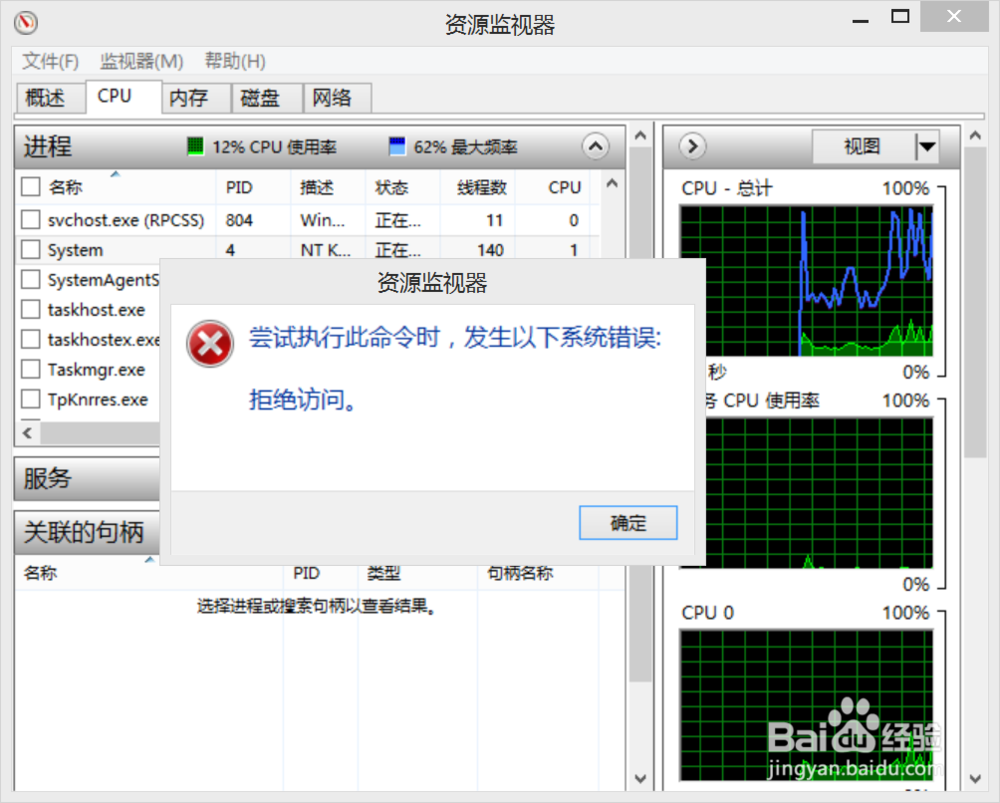The image size is (1000, 803).
Task: Maximize the Resource Monitor window
Action: click(x=900, y=17)
